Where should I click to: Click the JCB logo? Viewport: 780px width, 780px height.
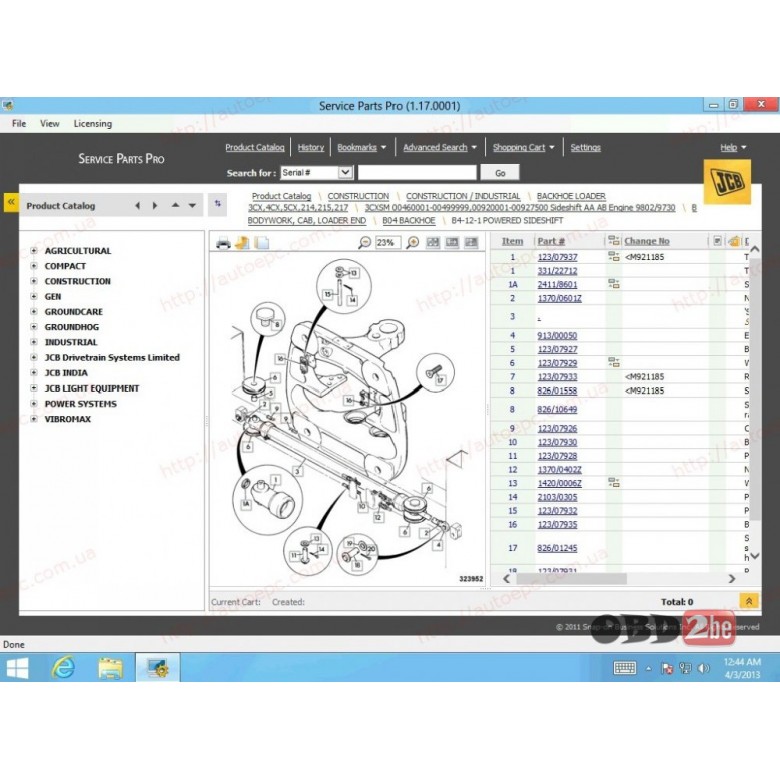tap(727, 182)
